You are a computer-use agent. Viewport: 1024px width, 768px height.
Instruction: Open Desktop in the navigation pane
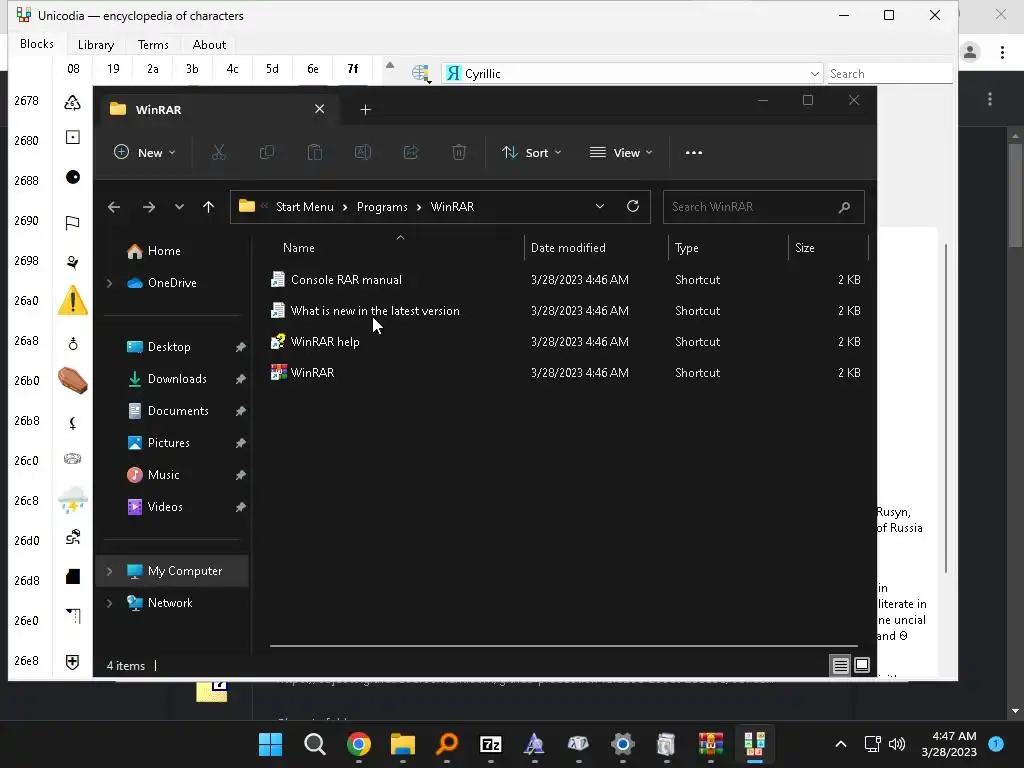click(x=169, y=347)
